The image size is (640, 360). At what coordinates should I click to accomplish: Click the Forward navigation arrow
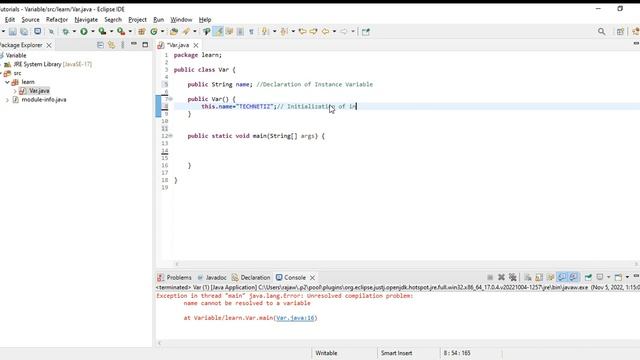344,31
